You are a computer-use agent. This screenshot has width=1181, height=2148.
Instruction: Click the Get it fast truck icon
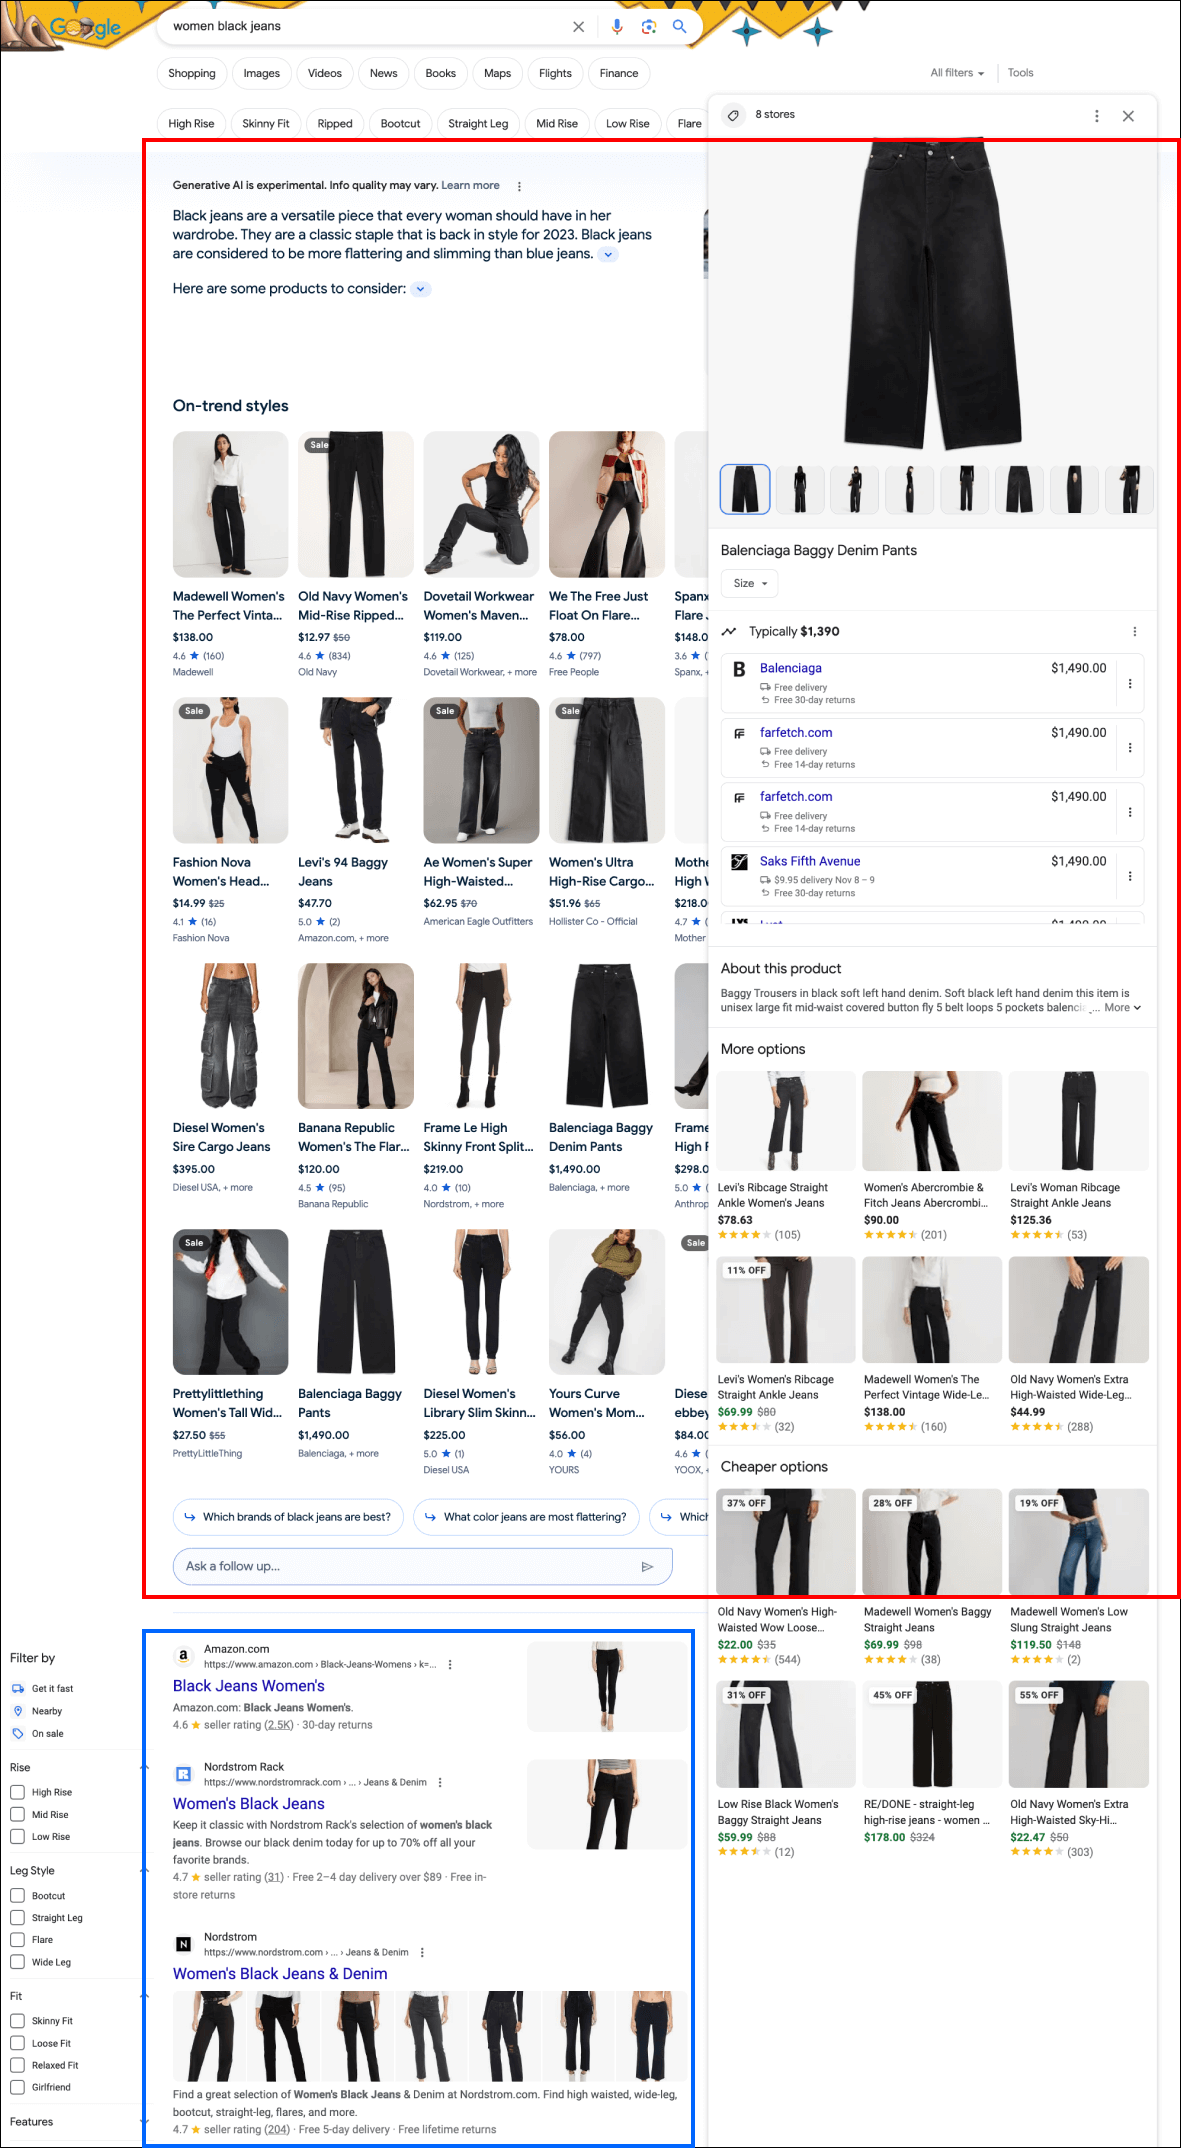pyautogui.click(x=18, y=1688)
